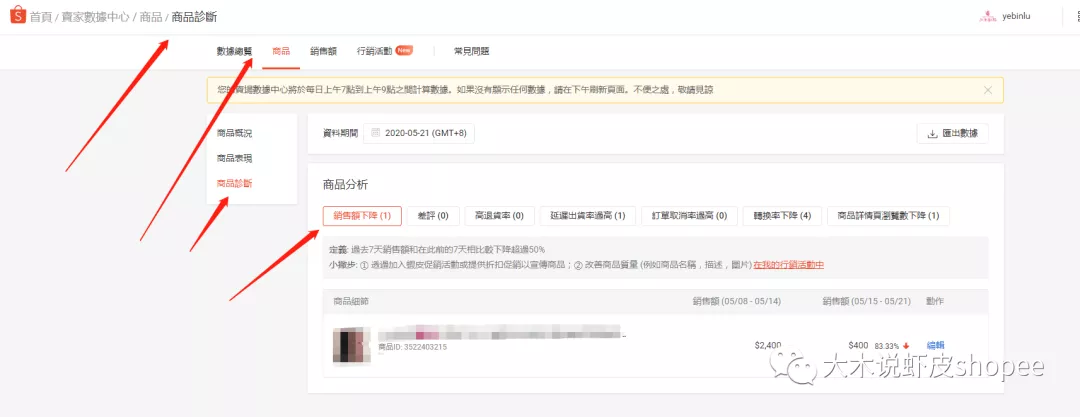Open 常見問題 tab
Image resolution: width=1080 pixels, height=417 pixels.
click(x=472, y=51)
